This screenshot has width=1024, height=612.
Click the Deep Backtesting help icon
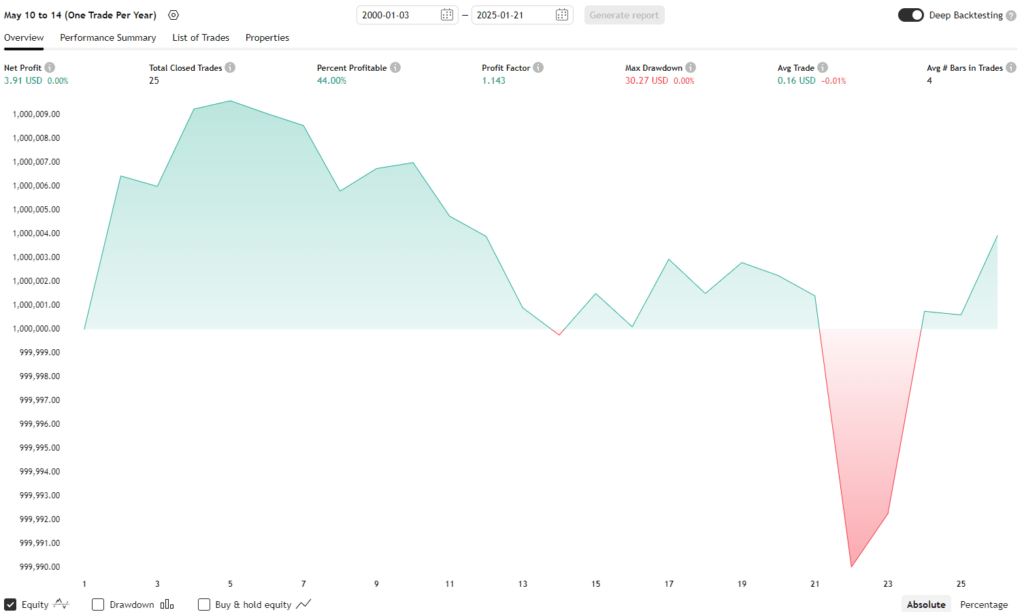coord(1011,15)
